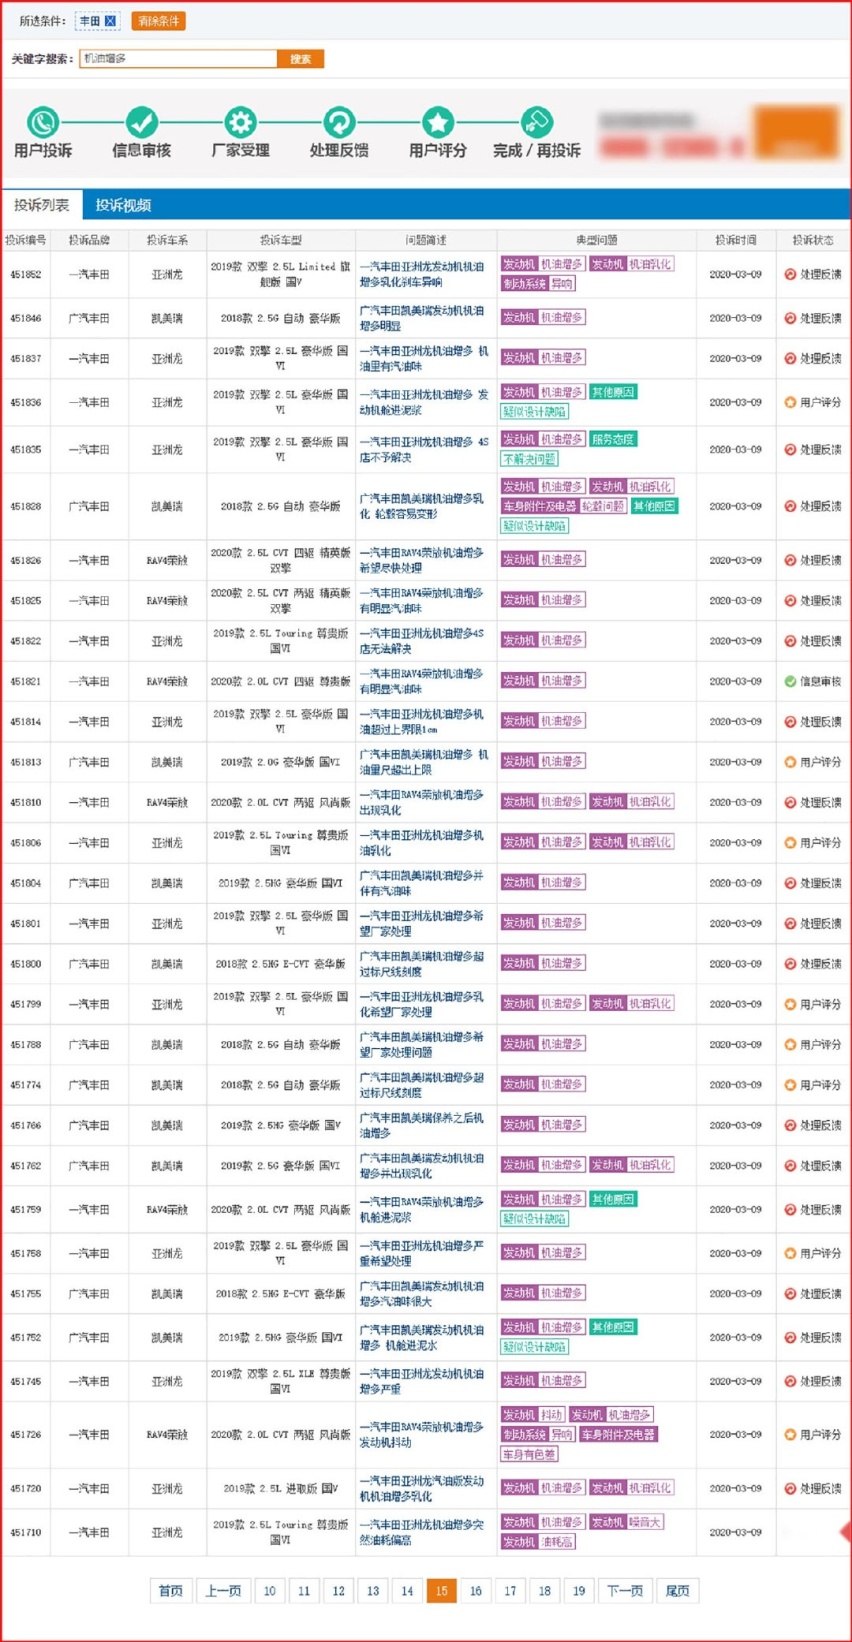The image size is (852, 1642).
Task: Click the 投诉状态 column header
Action: point(812,240)
